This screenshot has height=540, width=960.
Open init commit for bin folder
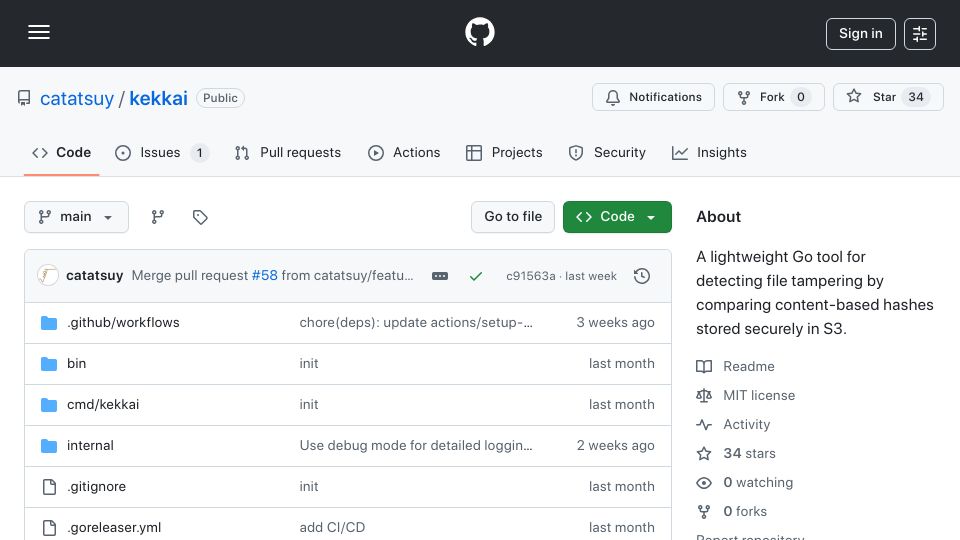[309, 364]
